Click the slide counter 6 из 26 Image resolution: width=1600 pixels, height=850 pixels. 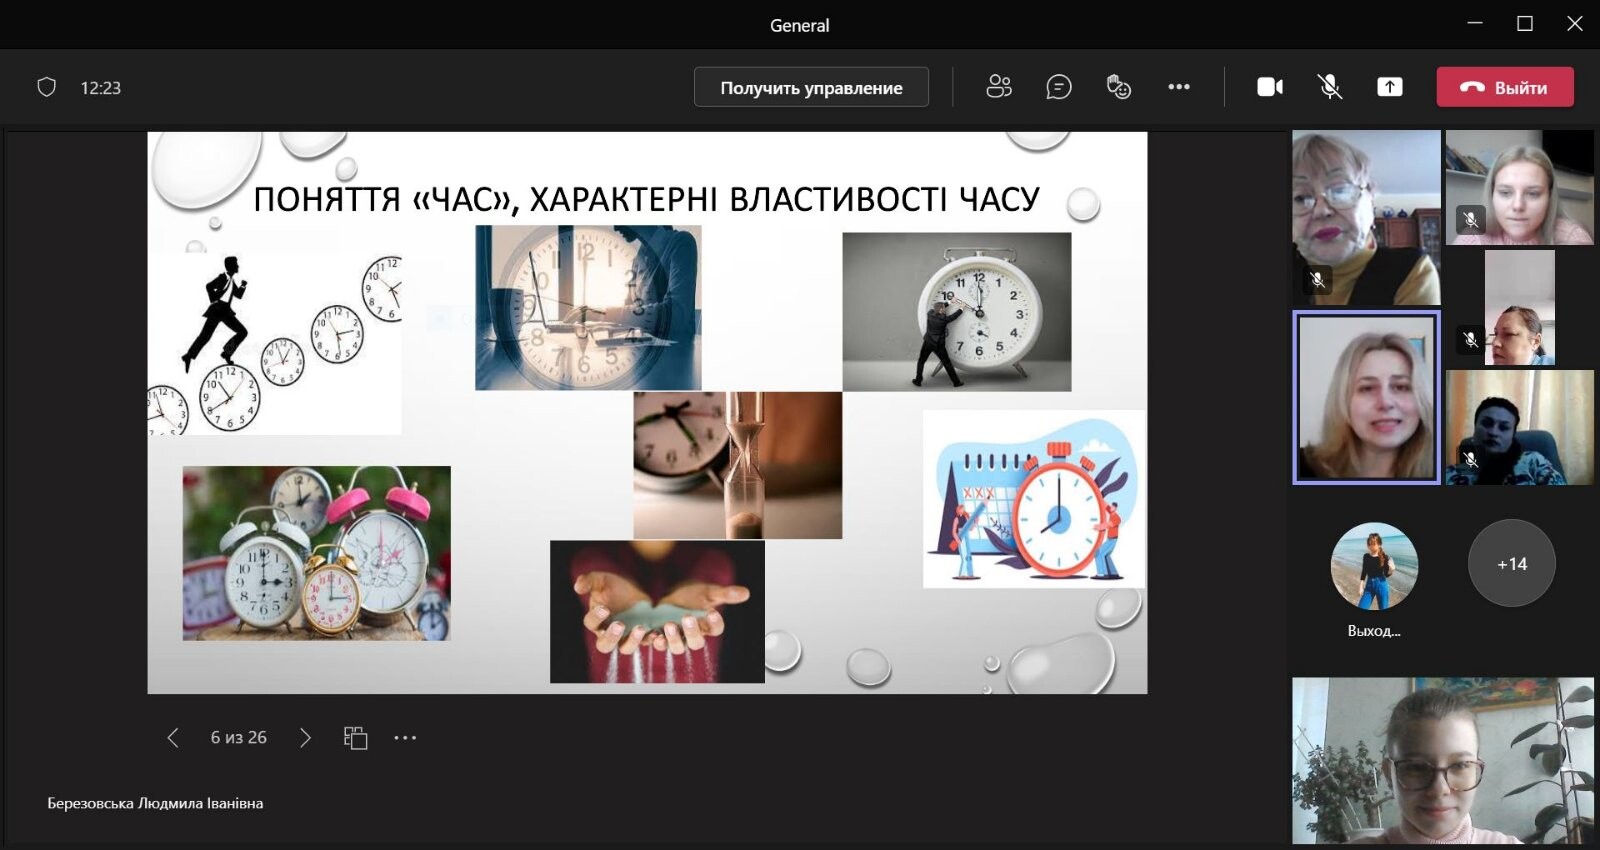point(239,738)
